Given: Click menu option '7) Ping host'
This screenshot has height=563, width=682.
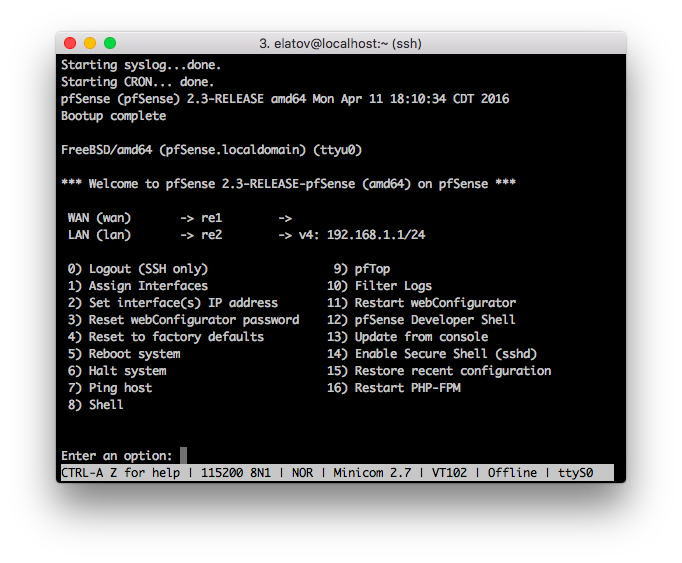Looking at the screenshot, I should point(110,388).
